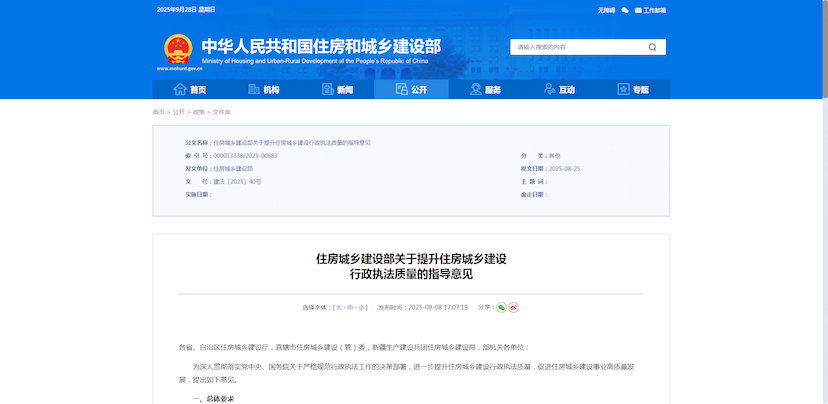The height and width of the screenshot is (404, 828).
Task: Open the 专题 special topics tab
Action: coord(633,89)
